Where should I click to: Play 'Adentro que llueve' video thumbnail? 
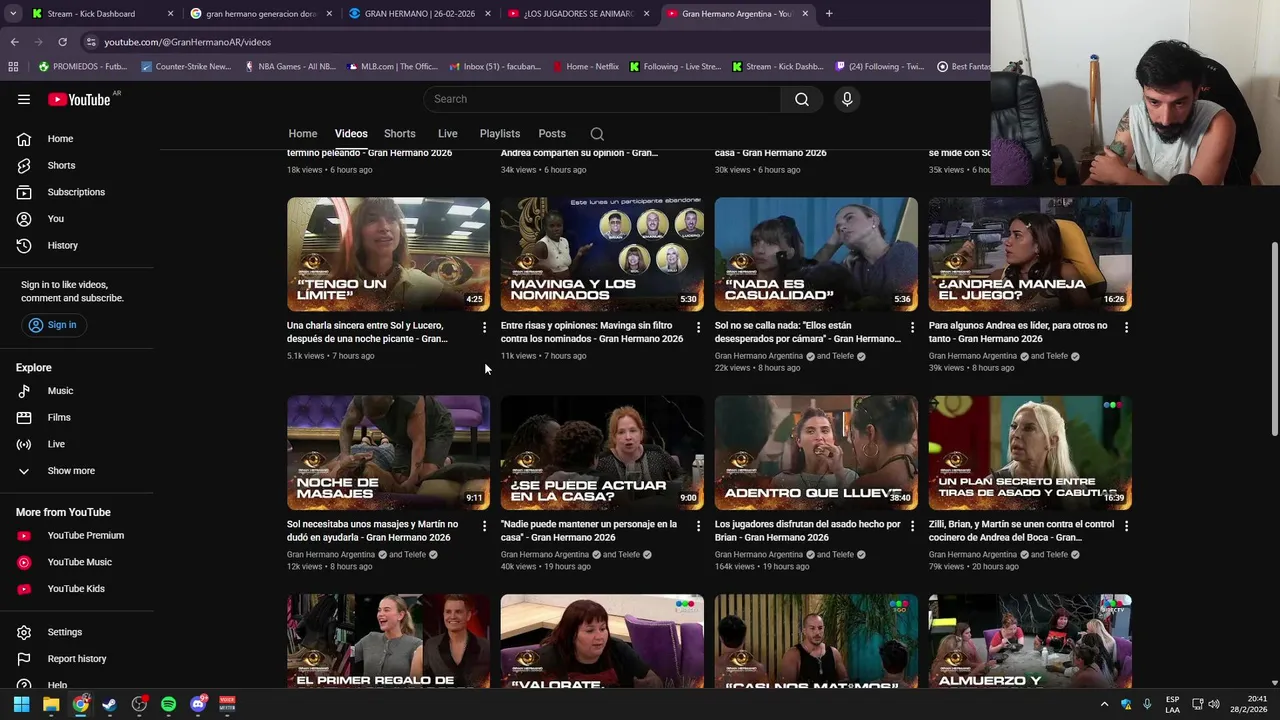pos(816,453)
